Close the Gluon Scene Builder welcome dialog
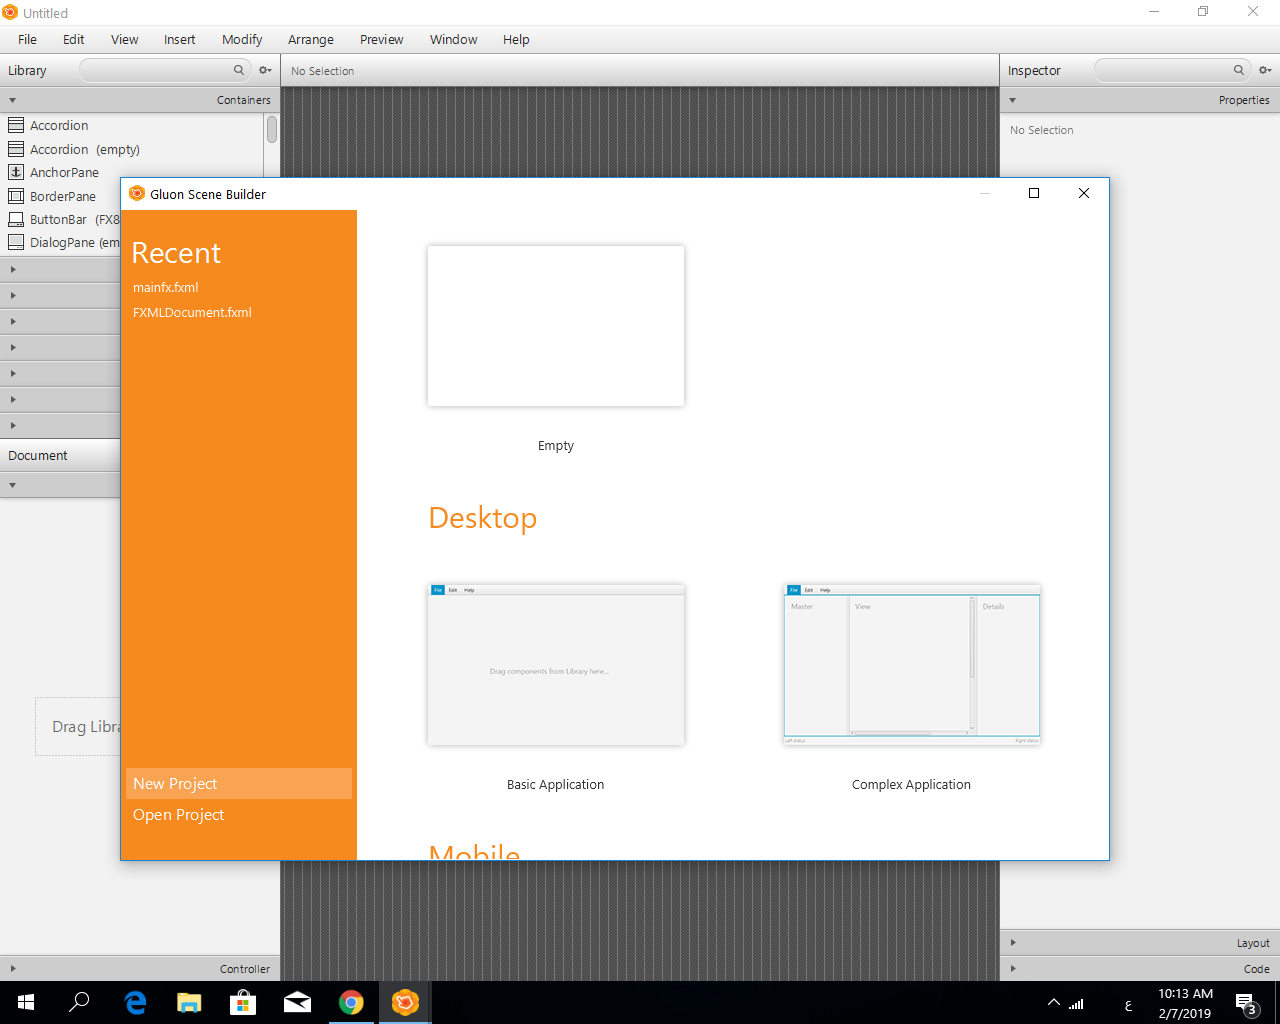Viewport: 1280px width, 1024px height. point(1084,193)
